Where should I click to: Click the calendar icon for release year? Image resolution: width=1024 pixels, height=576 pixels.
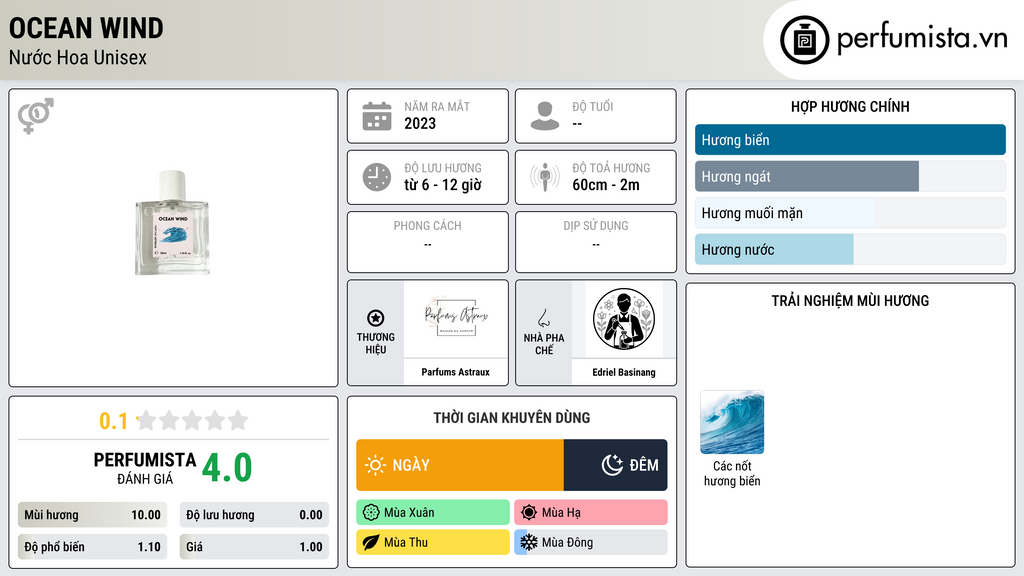377,116
